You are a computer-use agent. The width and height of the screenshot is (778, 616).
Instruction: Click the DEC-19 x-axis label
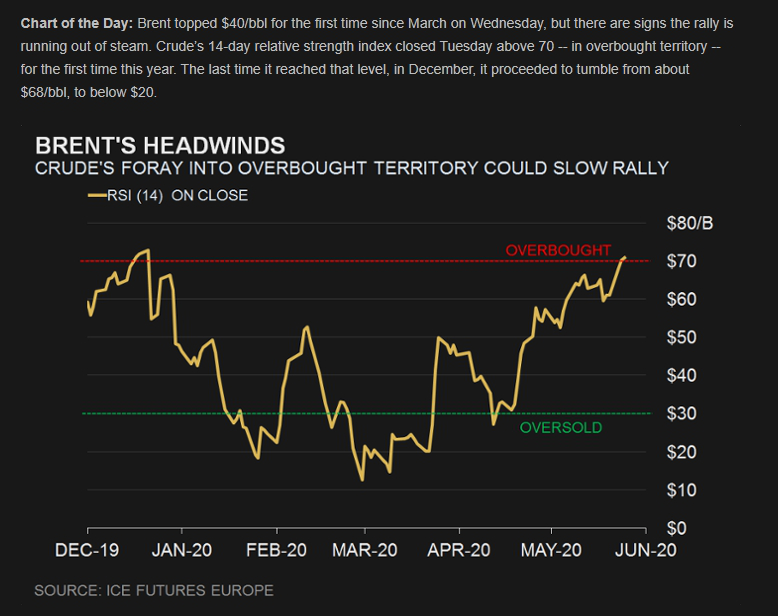(x=87, y=550)
